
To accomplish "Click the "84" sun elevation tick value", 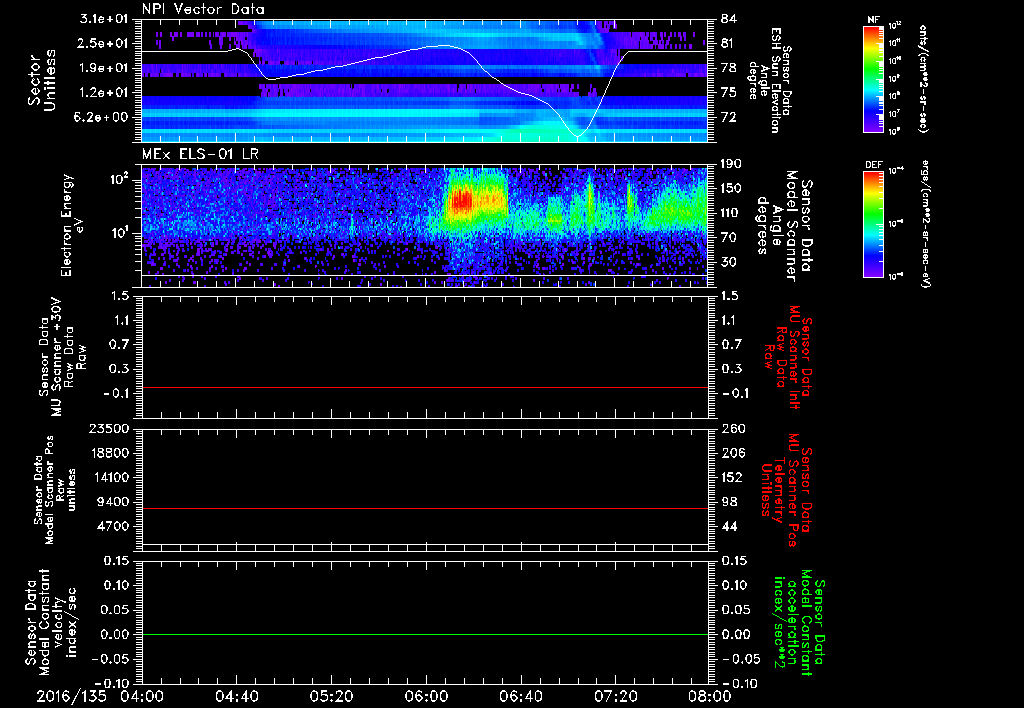I will (729, 19).
